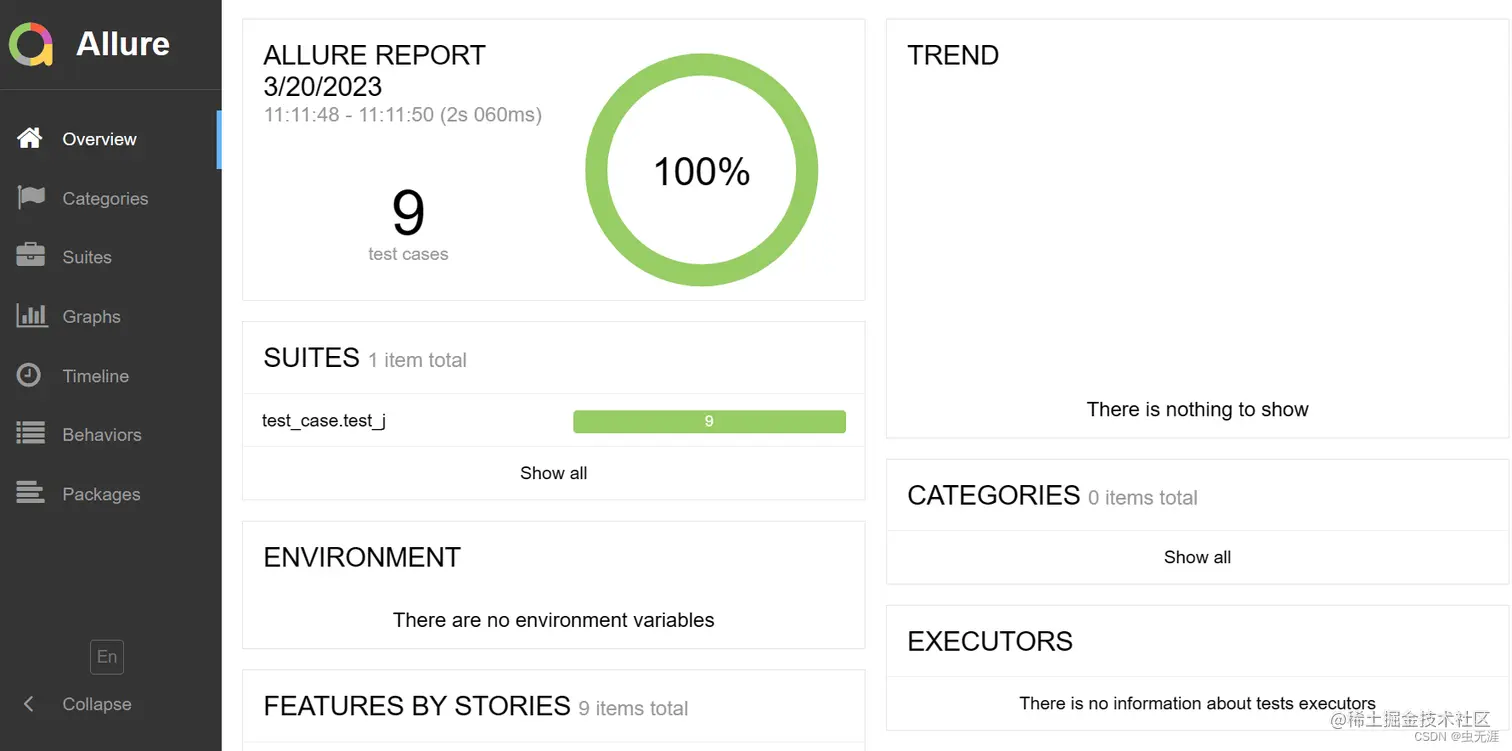Click the Behaviors list icon

[31, 433]
